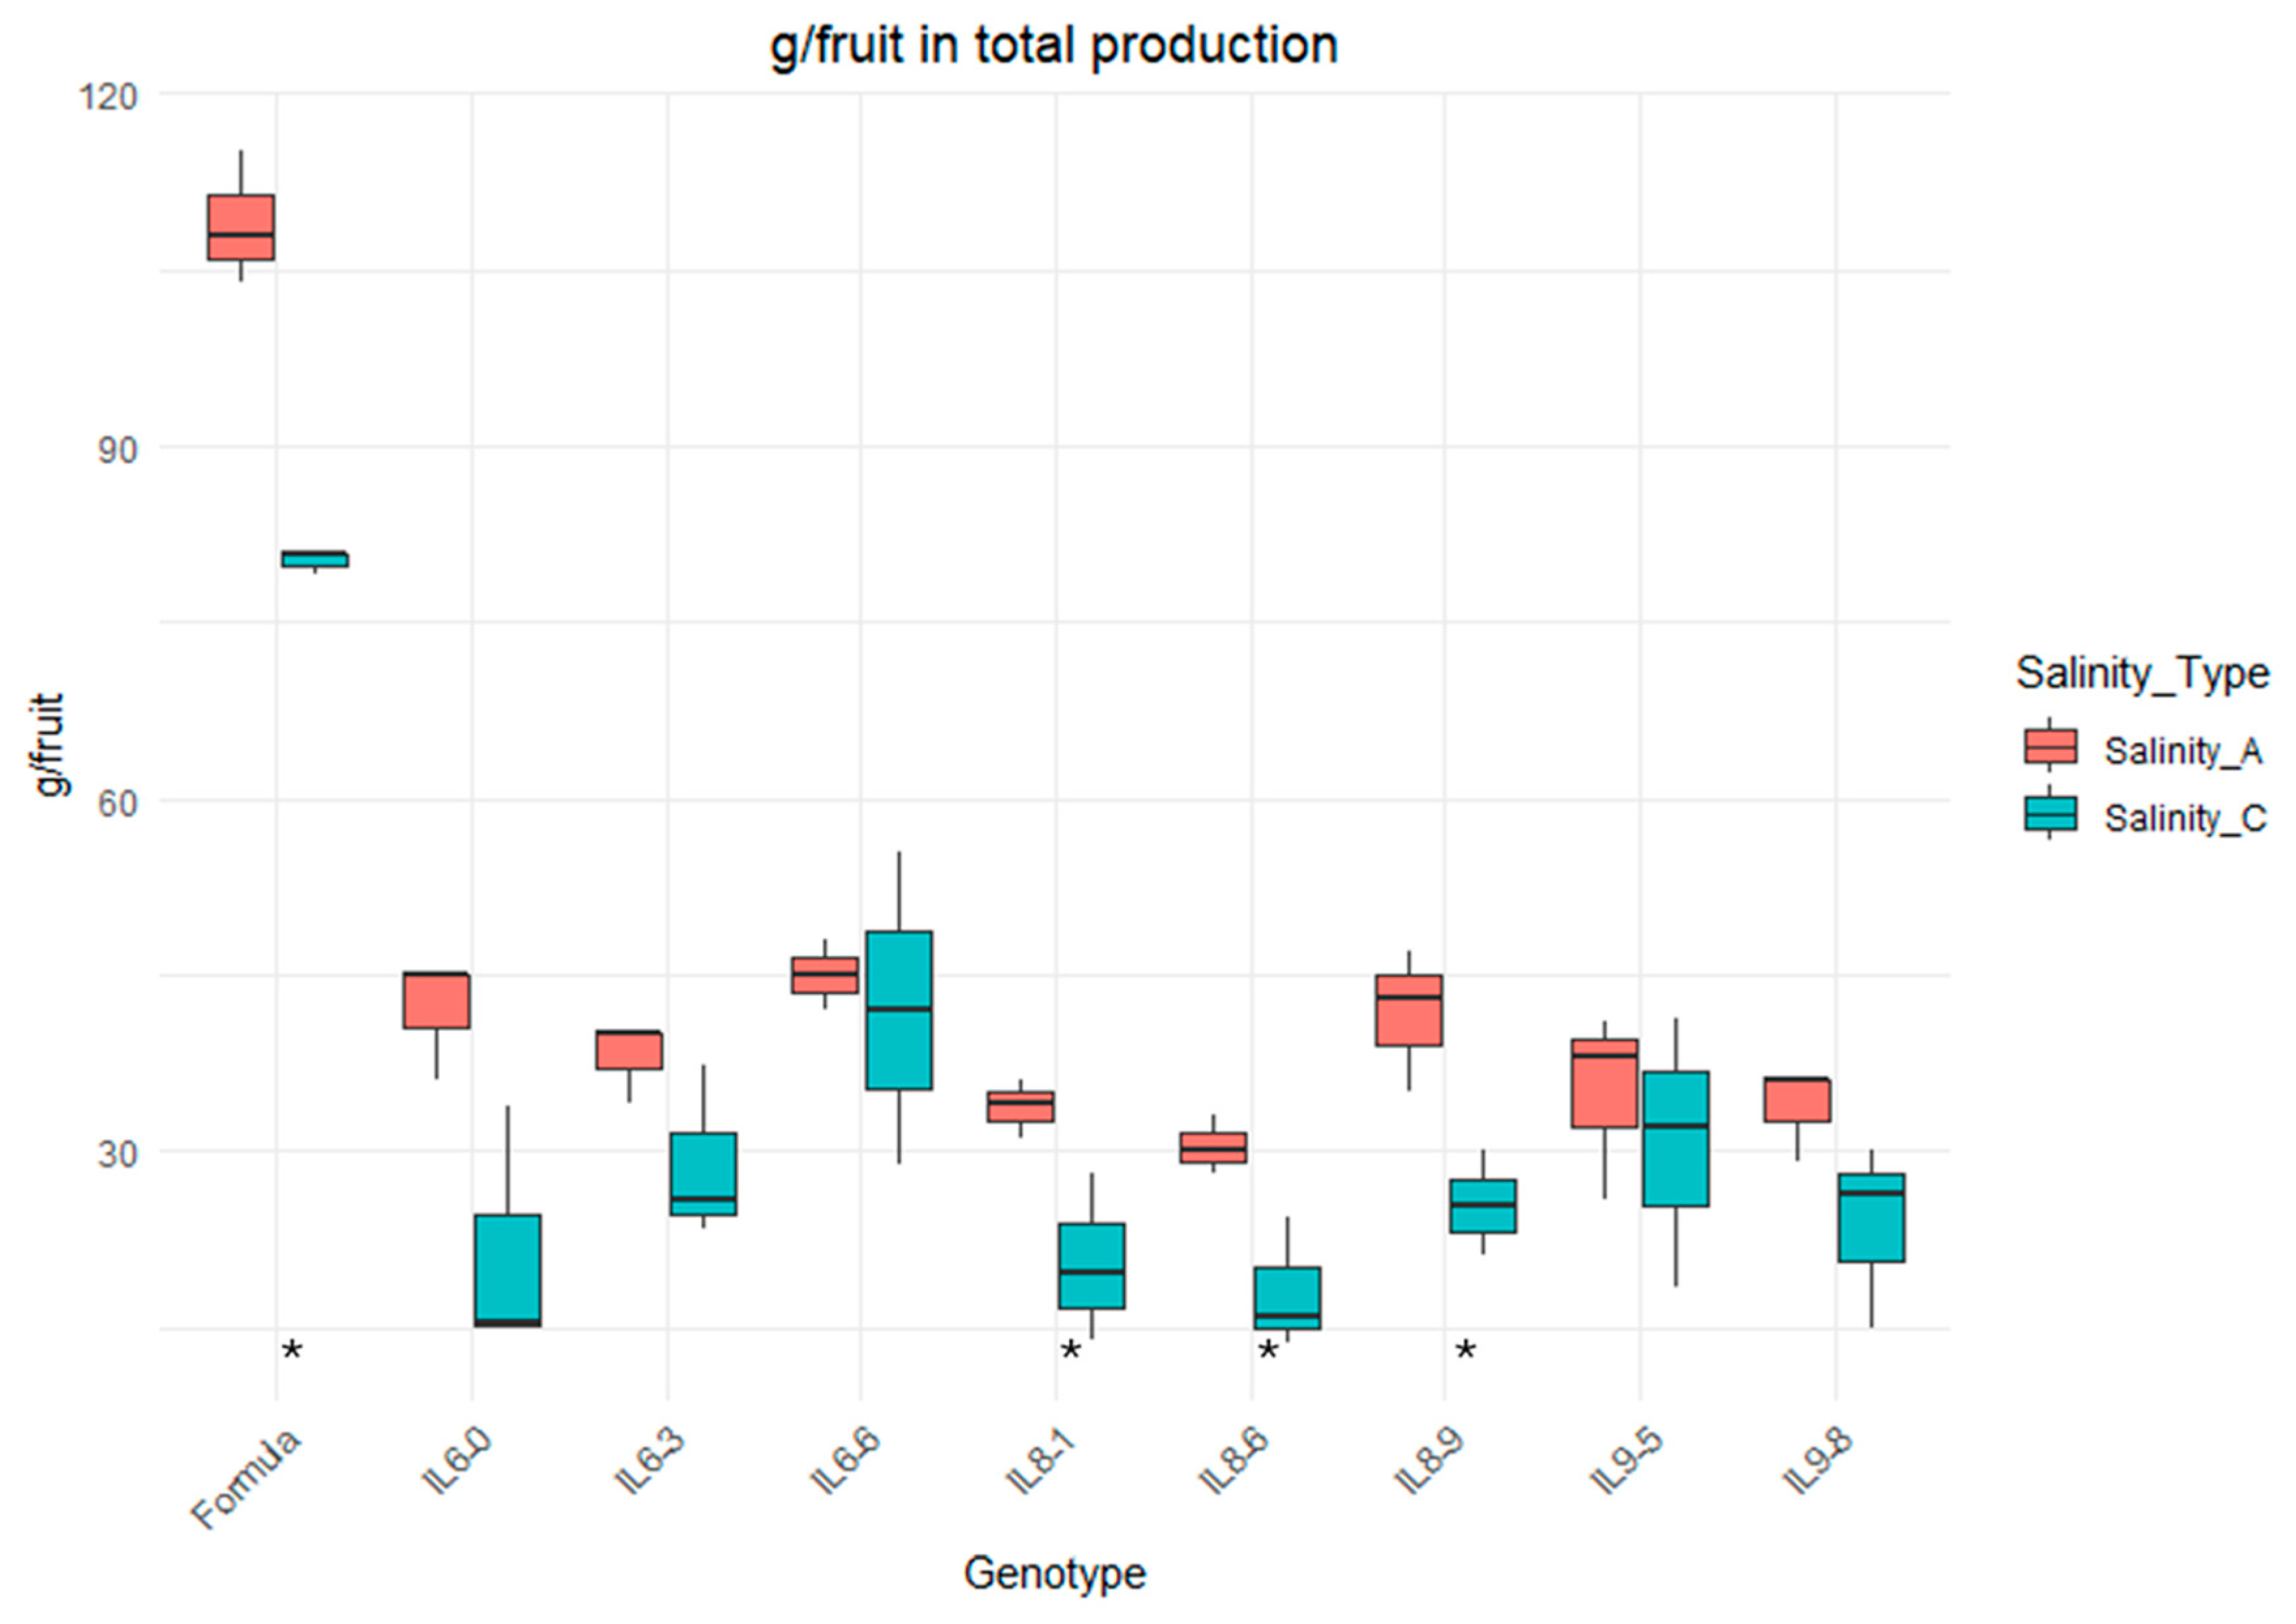2296x1624 pixels.
Task: Click the Salinity_A red legend swatch
Action: coord(2050,747)
